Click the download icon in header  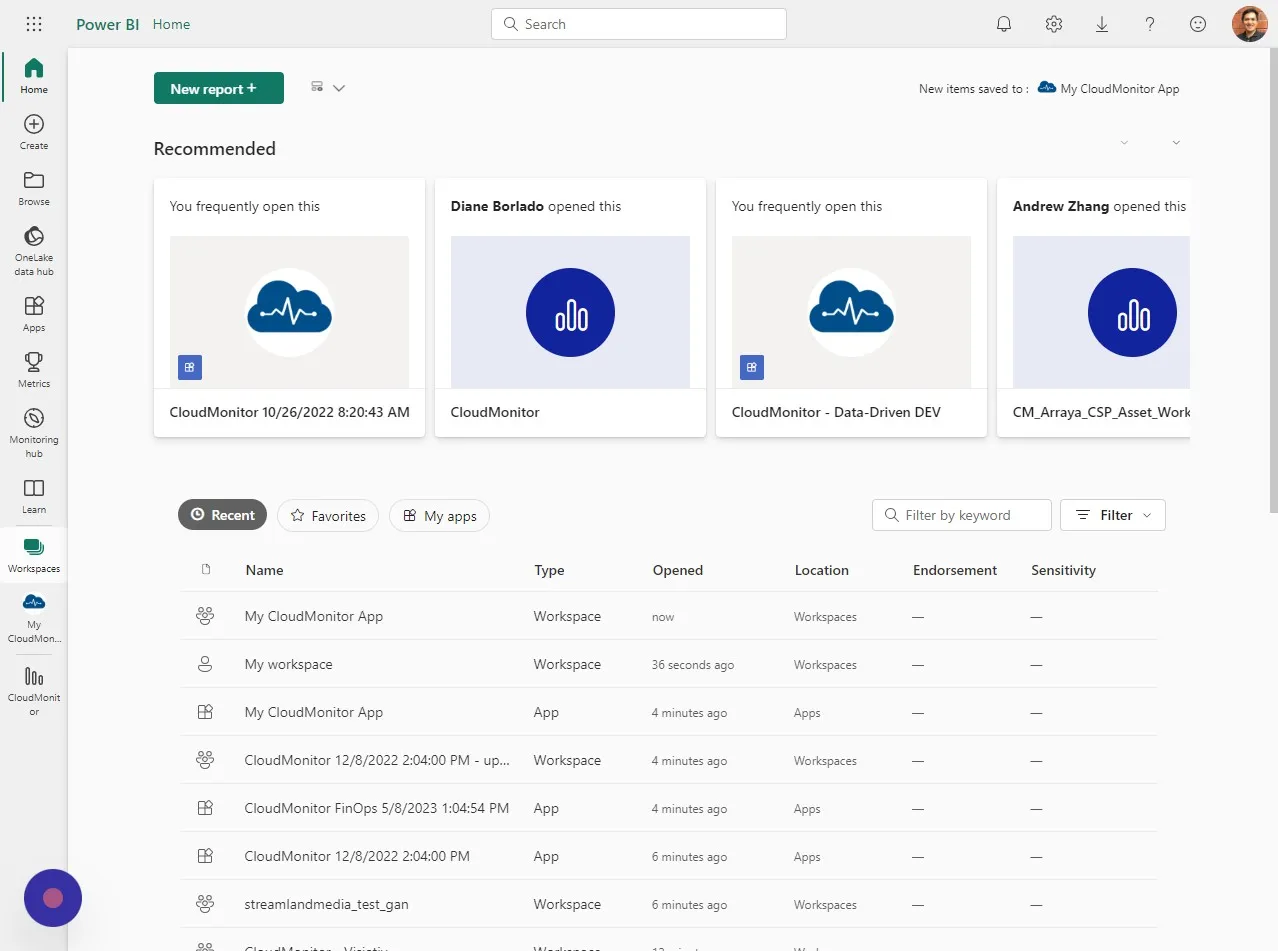pos(1102,24)
